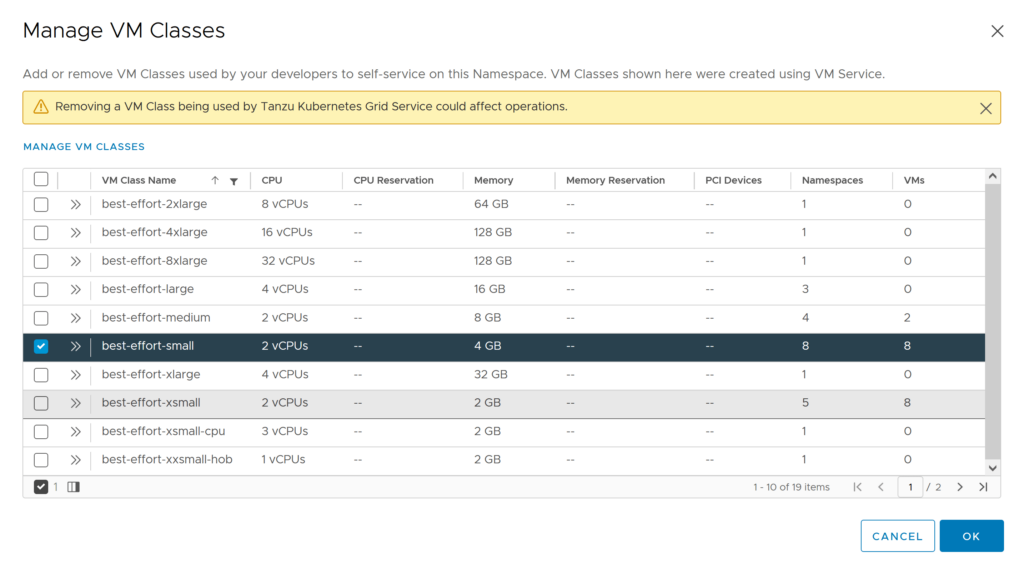Close the Manage VM Classes dialog

[x=997, y=31]
